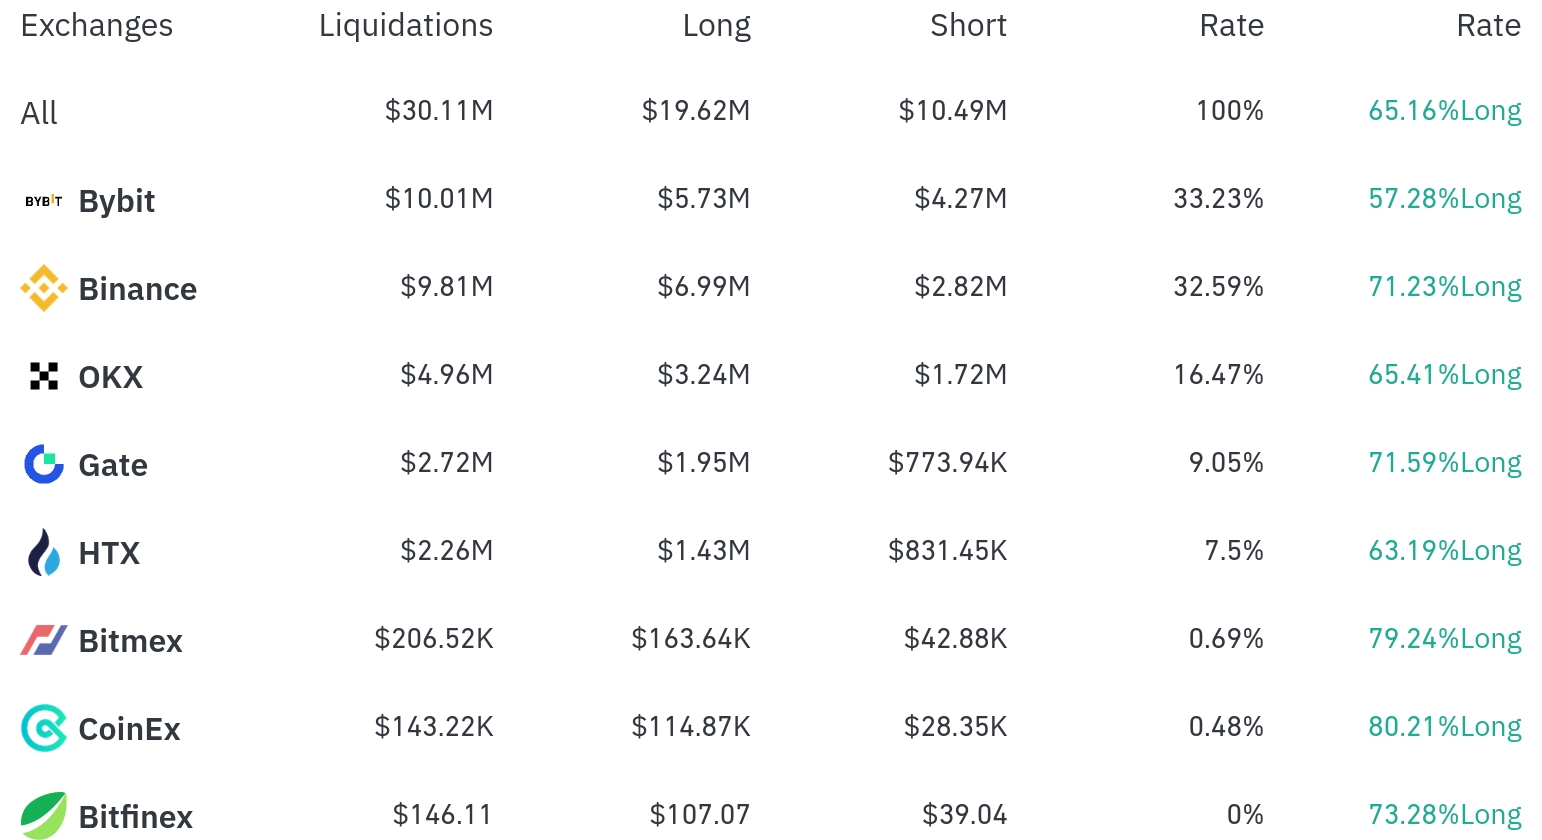Viewport: 1542px width, 840px height.
Task: Click the CoinEx teal logo icon
Action: point(44,728)
